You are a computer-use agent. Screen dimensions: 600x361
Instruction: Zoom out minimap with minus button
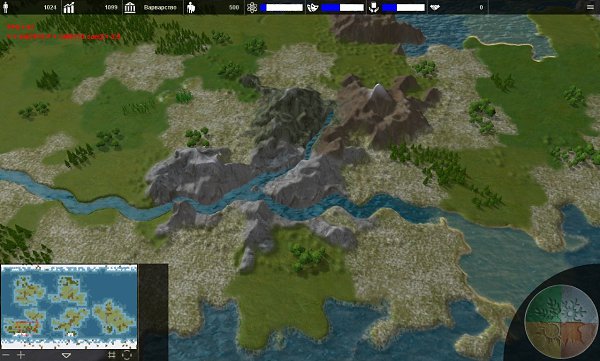coord(5,355)
